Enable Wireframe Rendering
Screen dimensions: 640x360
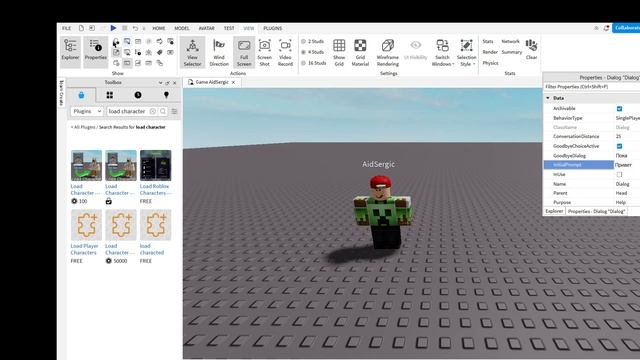pos(388,52)
